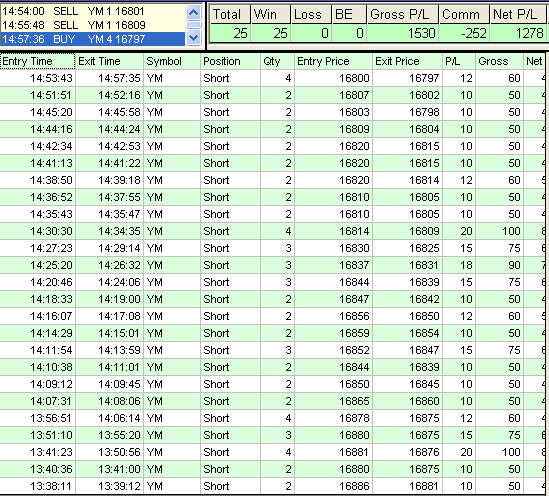Select entry time 14:44:16 cell

[x=37, y=129]
